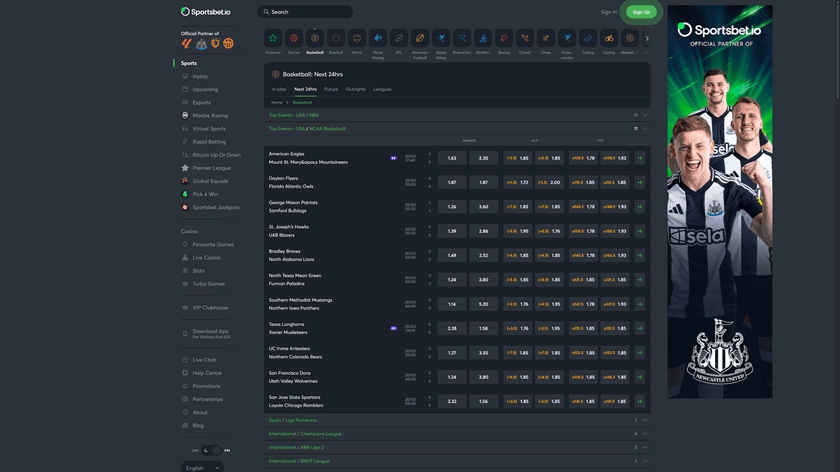Viewport: 840px width, 472px height.
Task: Click the search input field
Action: click(x=305, y=12)
